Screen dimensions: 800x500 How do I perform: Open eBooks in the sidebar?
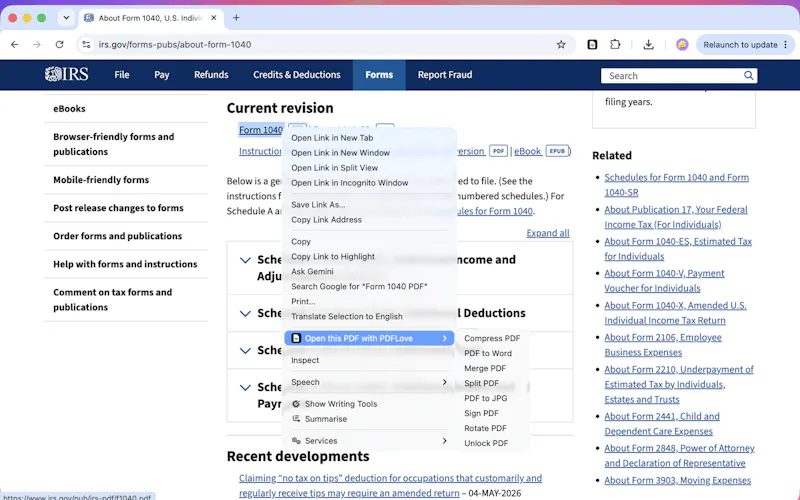(69, 109)
